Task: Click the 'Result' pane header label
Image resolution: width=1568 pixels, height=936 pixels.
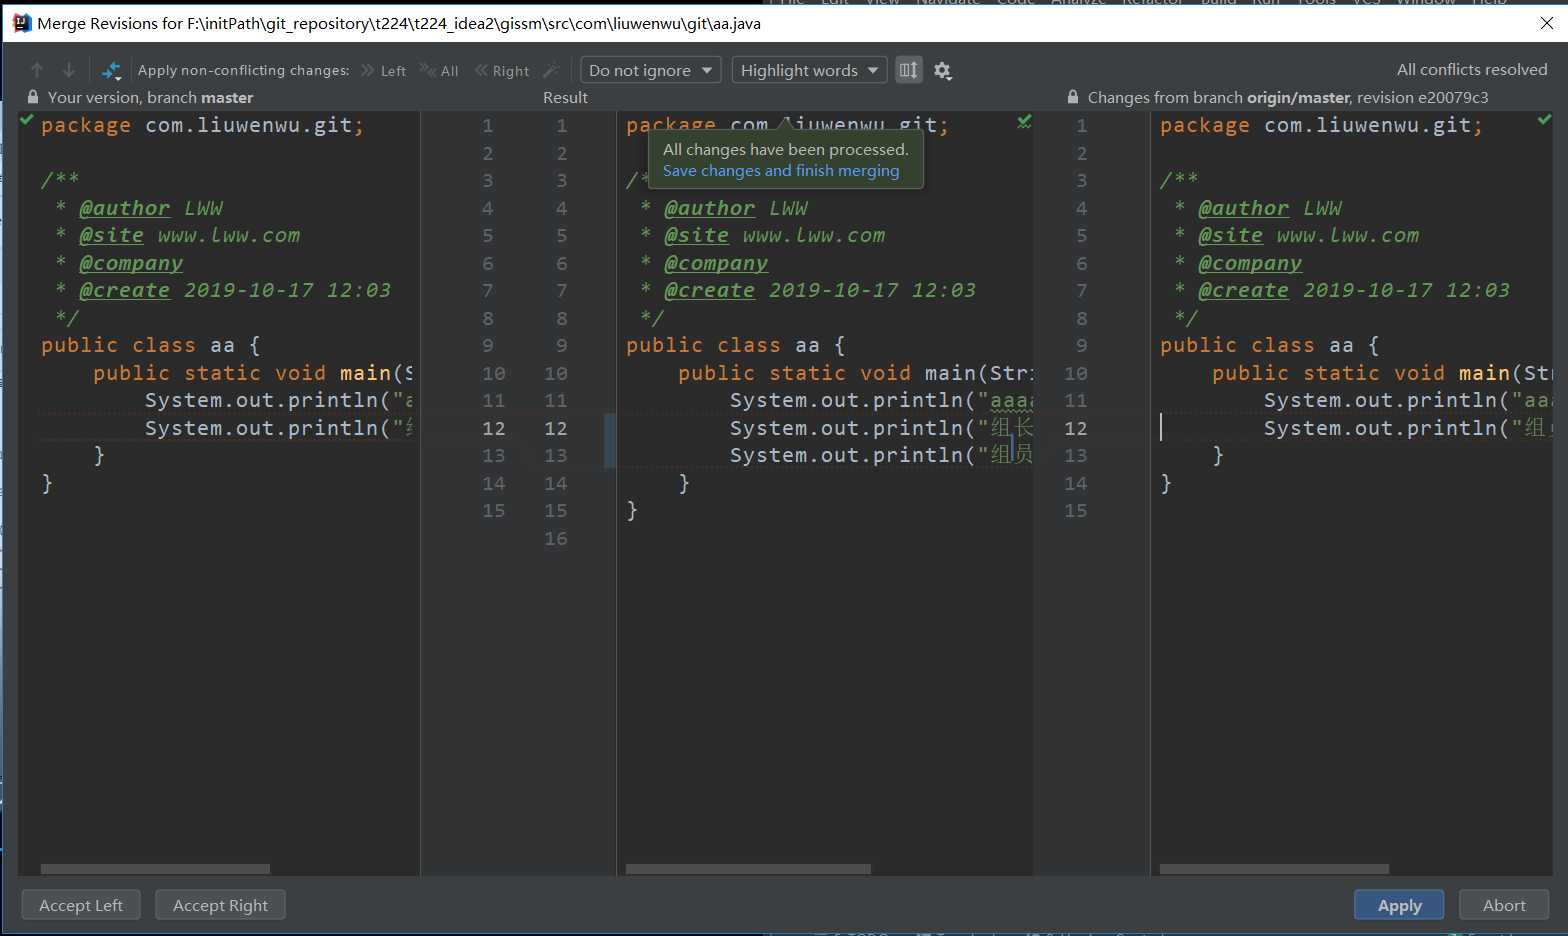Action: (x=565, y=97)
